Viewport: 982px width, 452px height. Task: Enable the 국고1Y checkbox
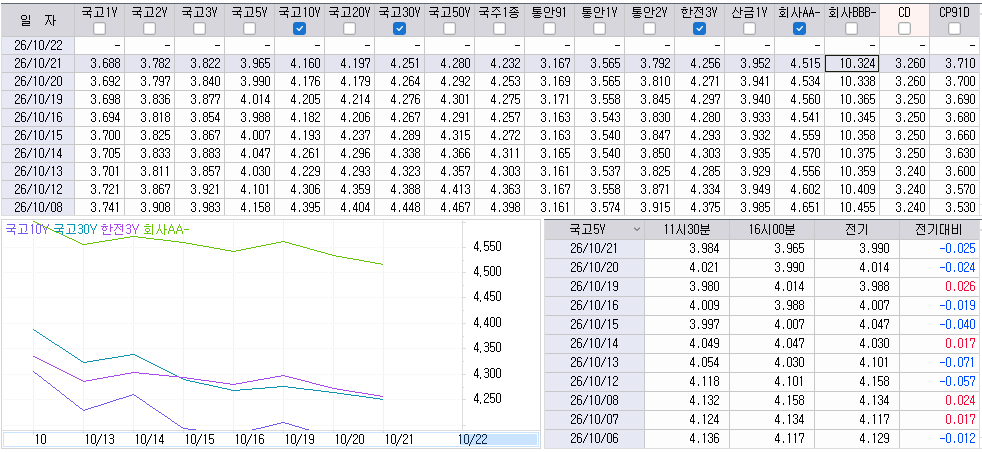(x=99, y=28)
